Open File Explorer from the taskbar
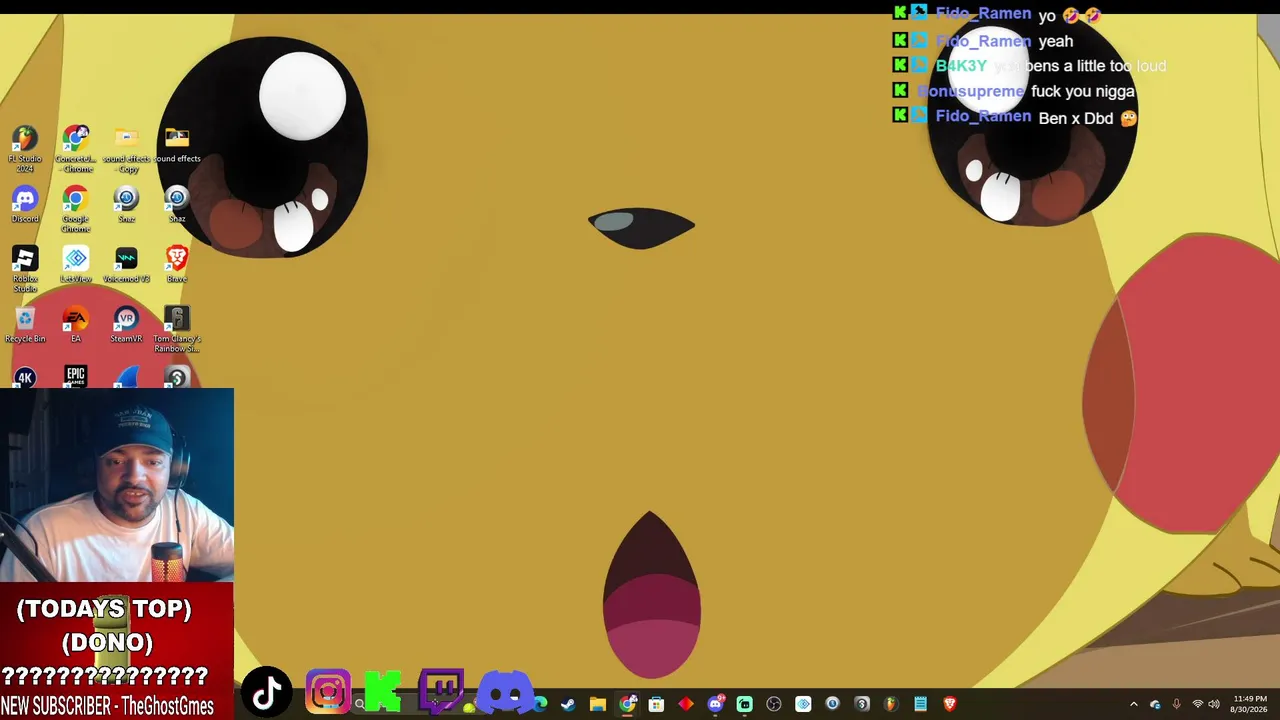The height and width of the screenshot is (720, 1280). pos(598,704)
